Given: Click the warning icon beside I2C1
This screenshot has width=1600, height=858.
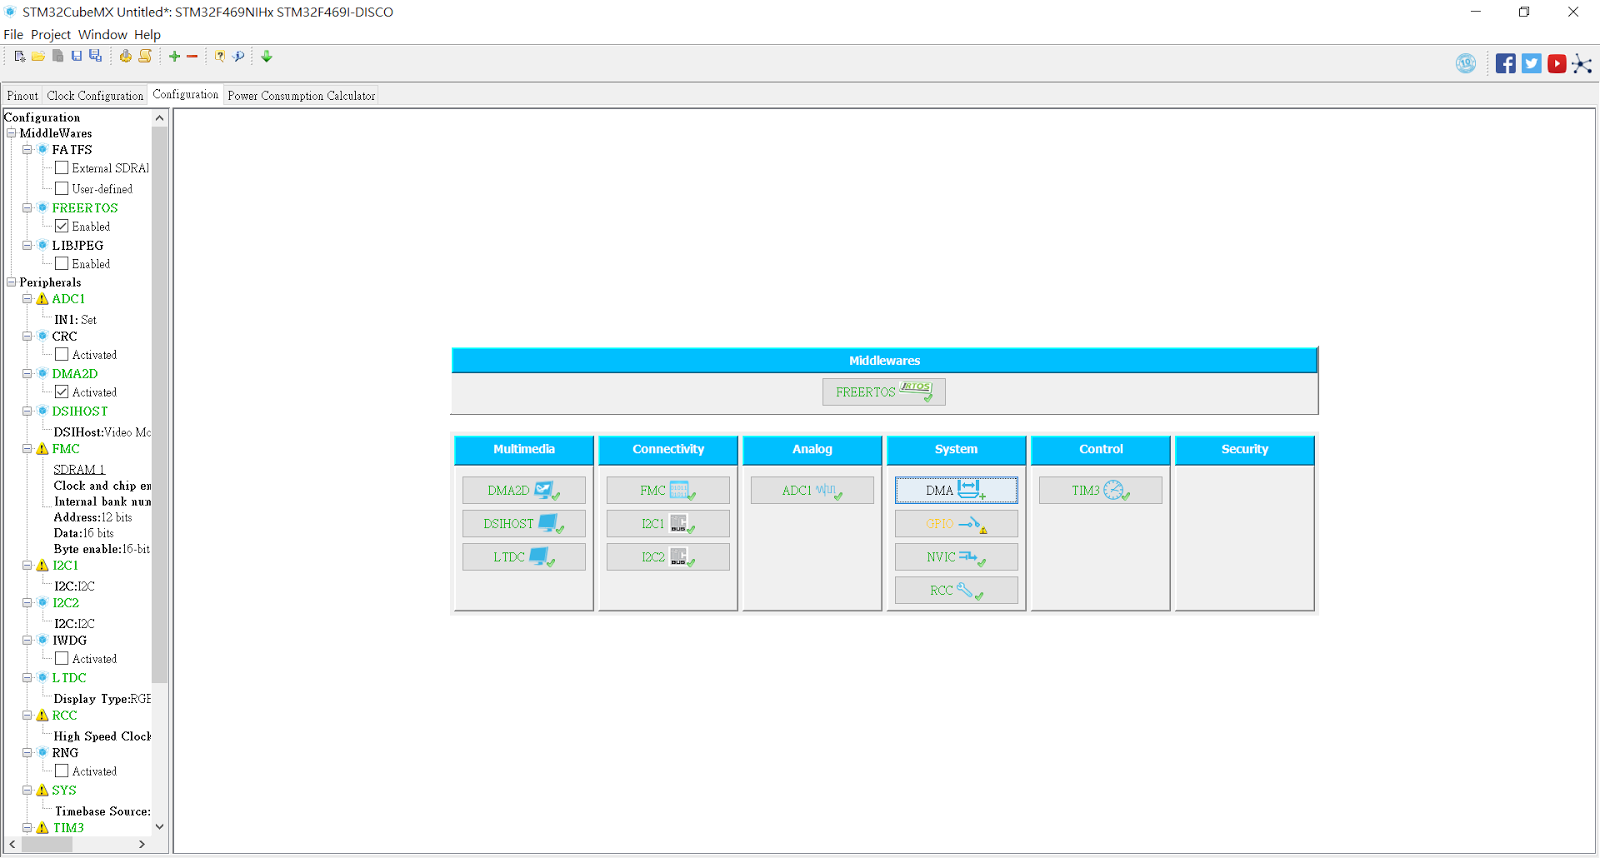Looking at the screenshot, I should click(42, 566).
